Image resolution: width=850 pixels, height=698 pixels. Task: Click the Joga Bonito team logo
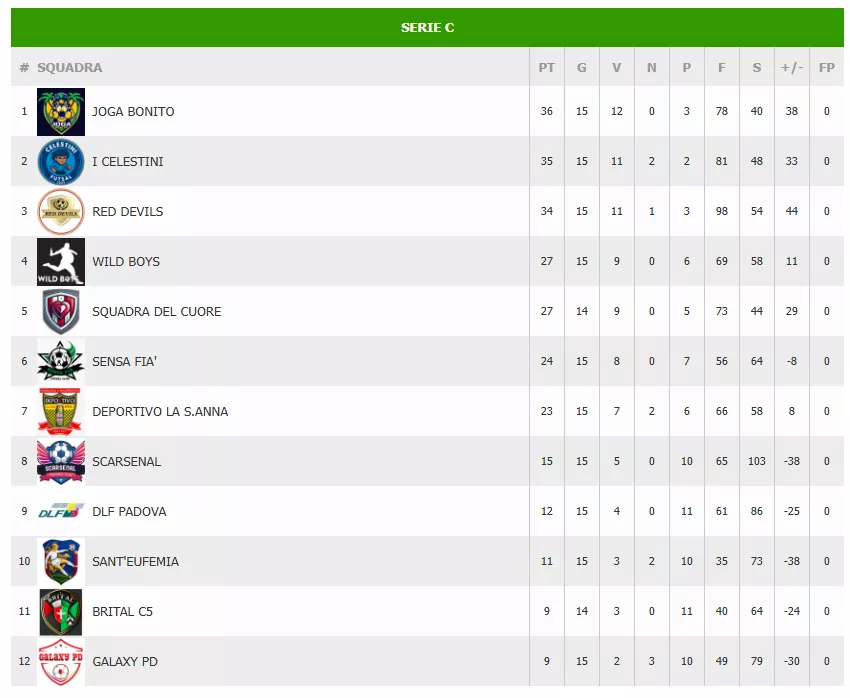(x=61, y=111)
